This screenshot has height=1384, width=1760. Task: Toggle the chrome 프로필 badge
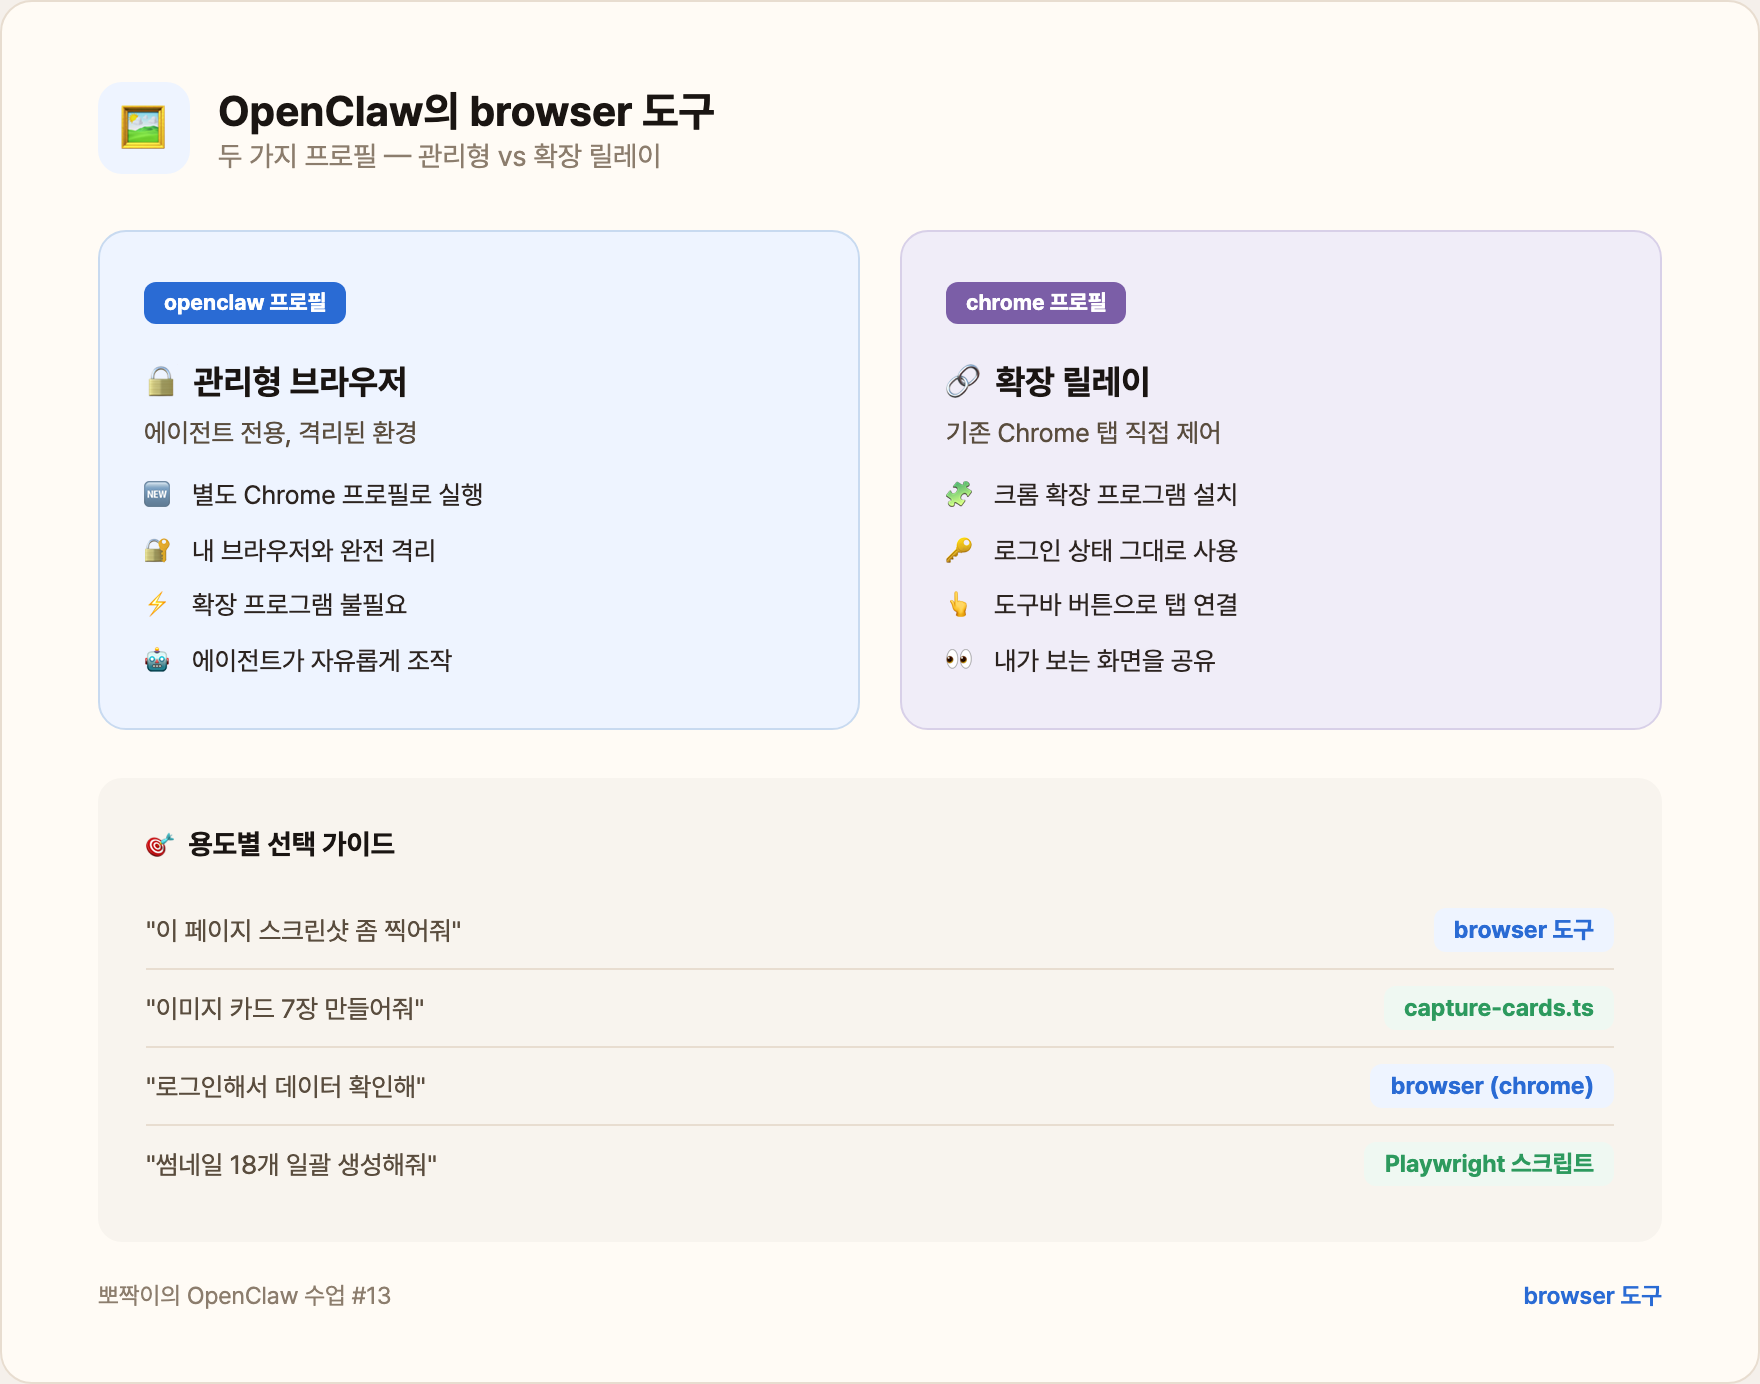pyautogui.click(x=1036, y=302)
